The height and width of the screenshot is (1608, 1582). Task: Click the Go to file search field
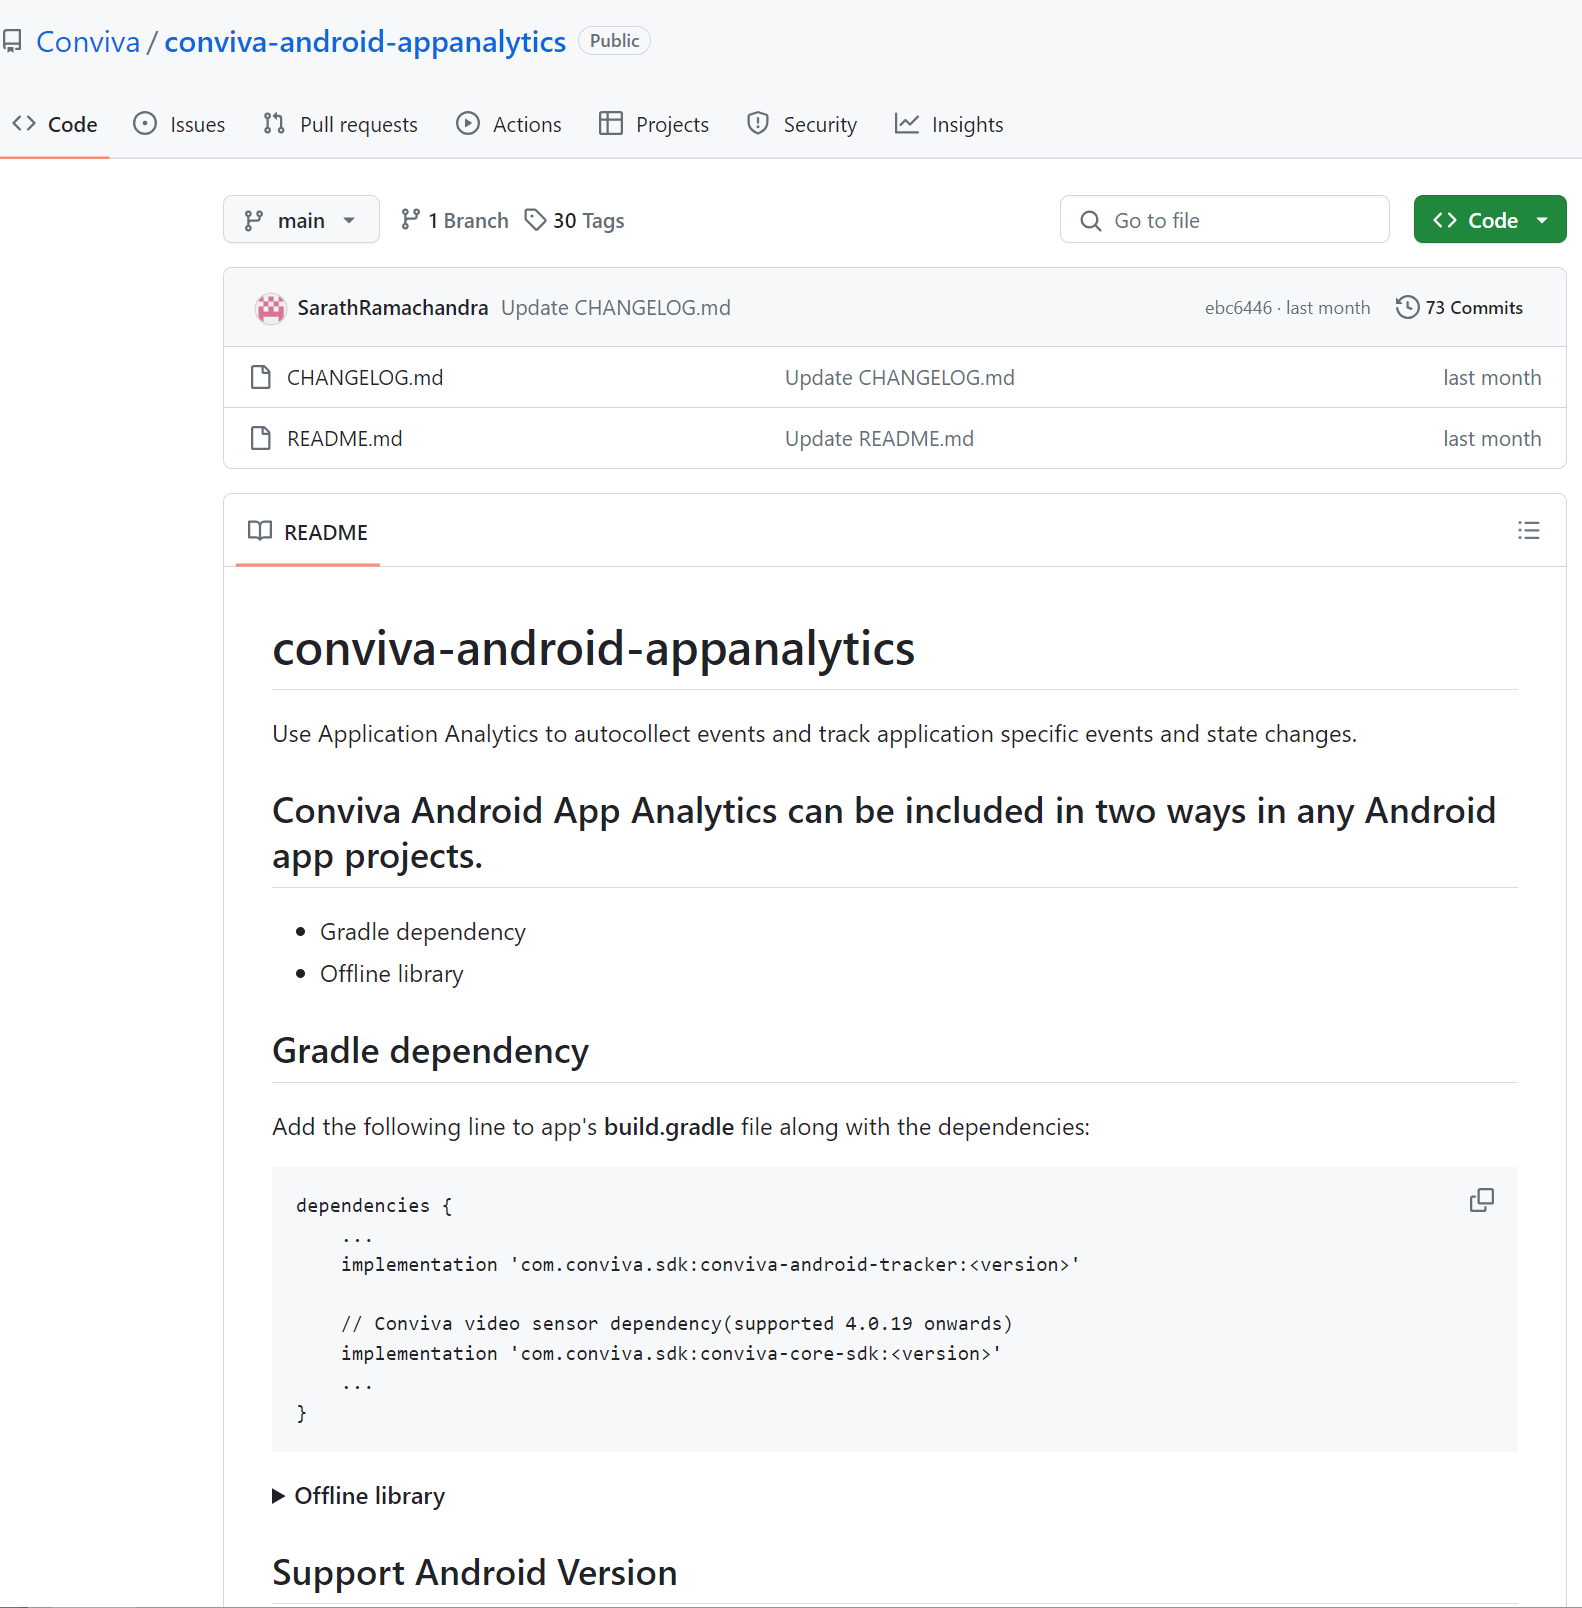click(1224, 220)
